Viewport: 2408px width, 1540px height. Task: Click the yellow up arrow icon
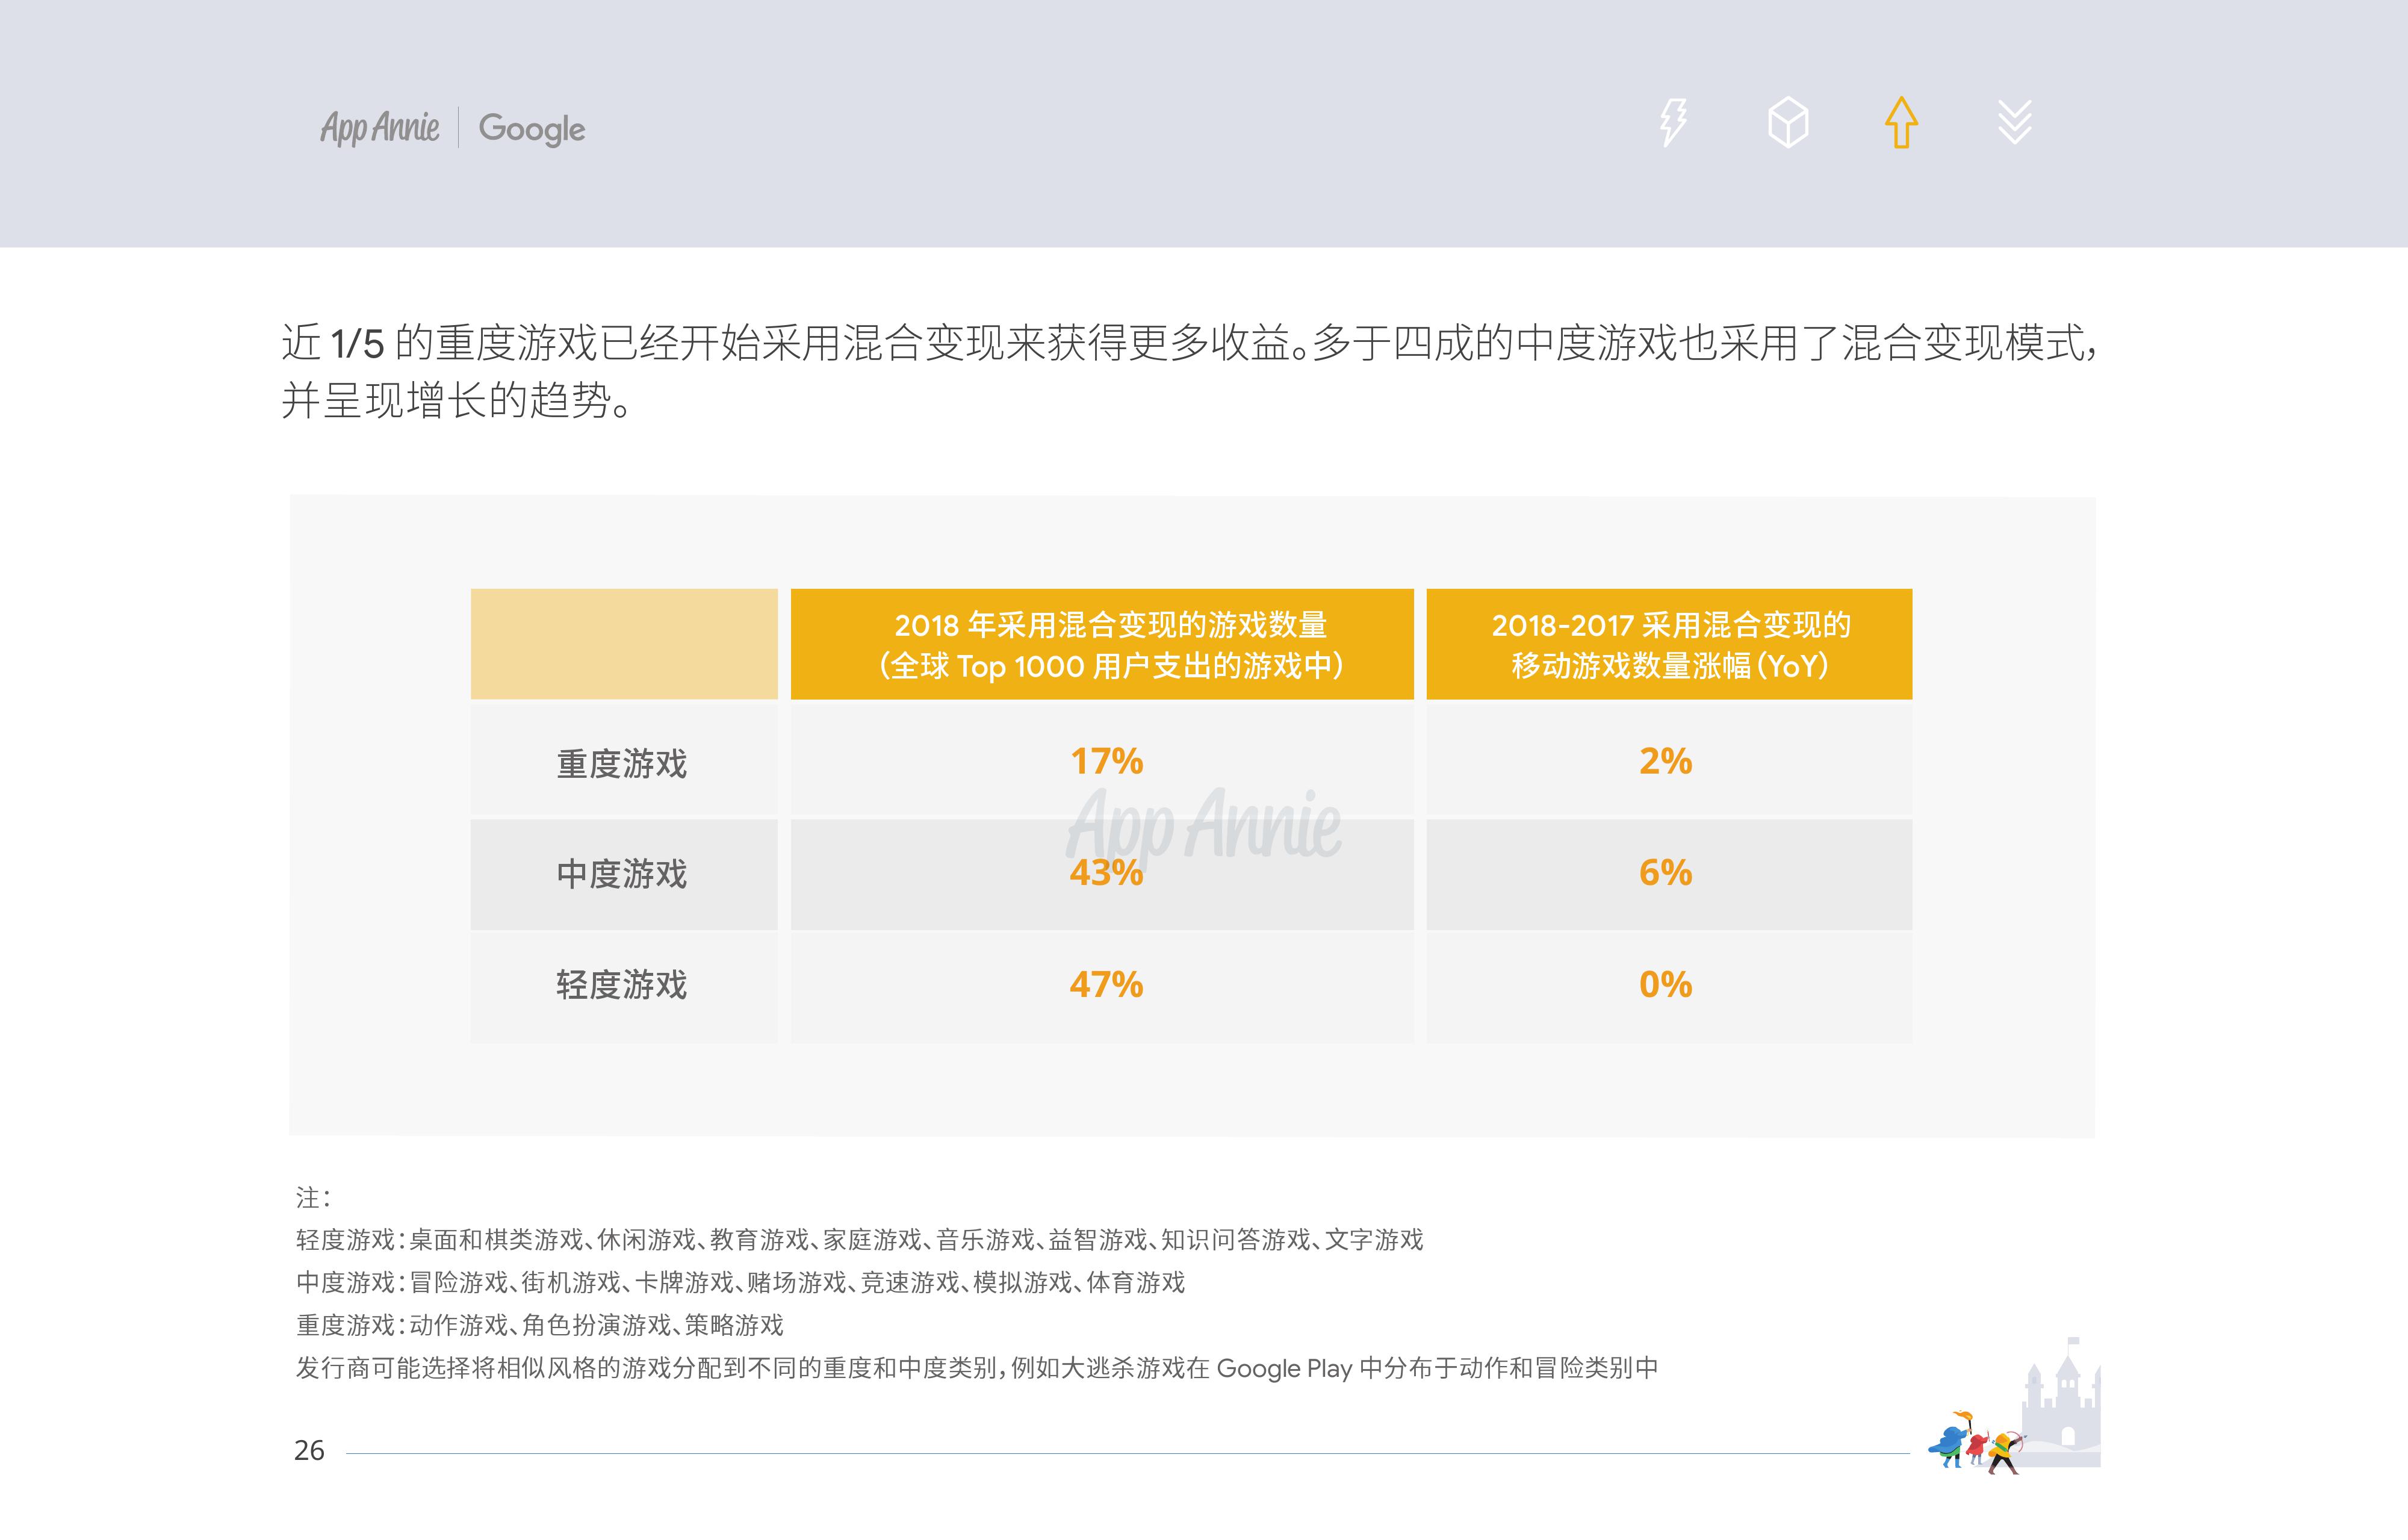(x=1901, y=123)
